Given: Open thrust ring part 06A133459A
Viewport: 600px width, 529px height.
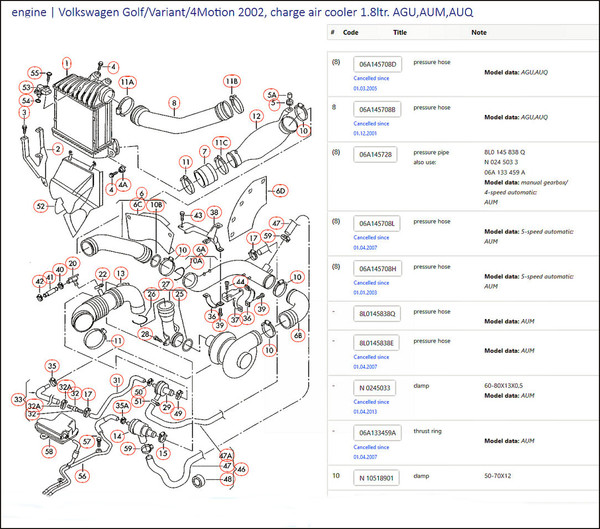Looking at the screenshot, I should click(x=378, y=432).
